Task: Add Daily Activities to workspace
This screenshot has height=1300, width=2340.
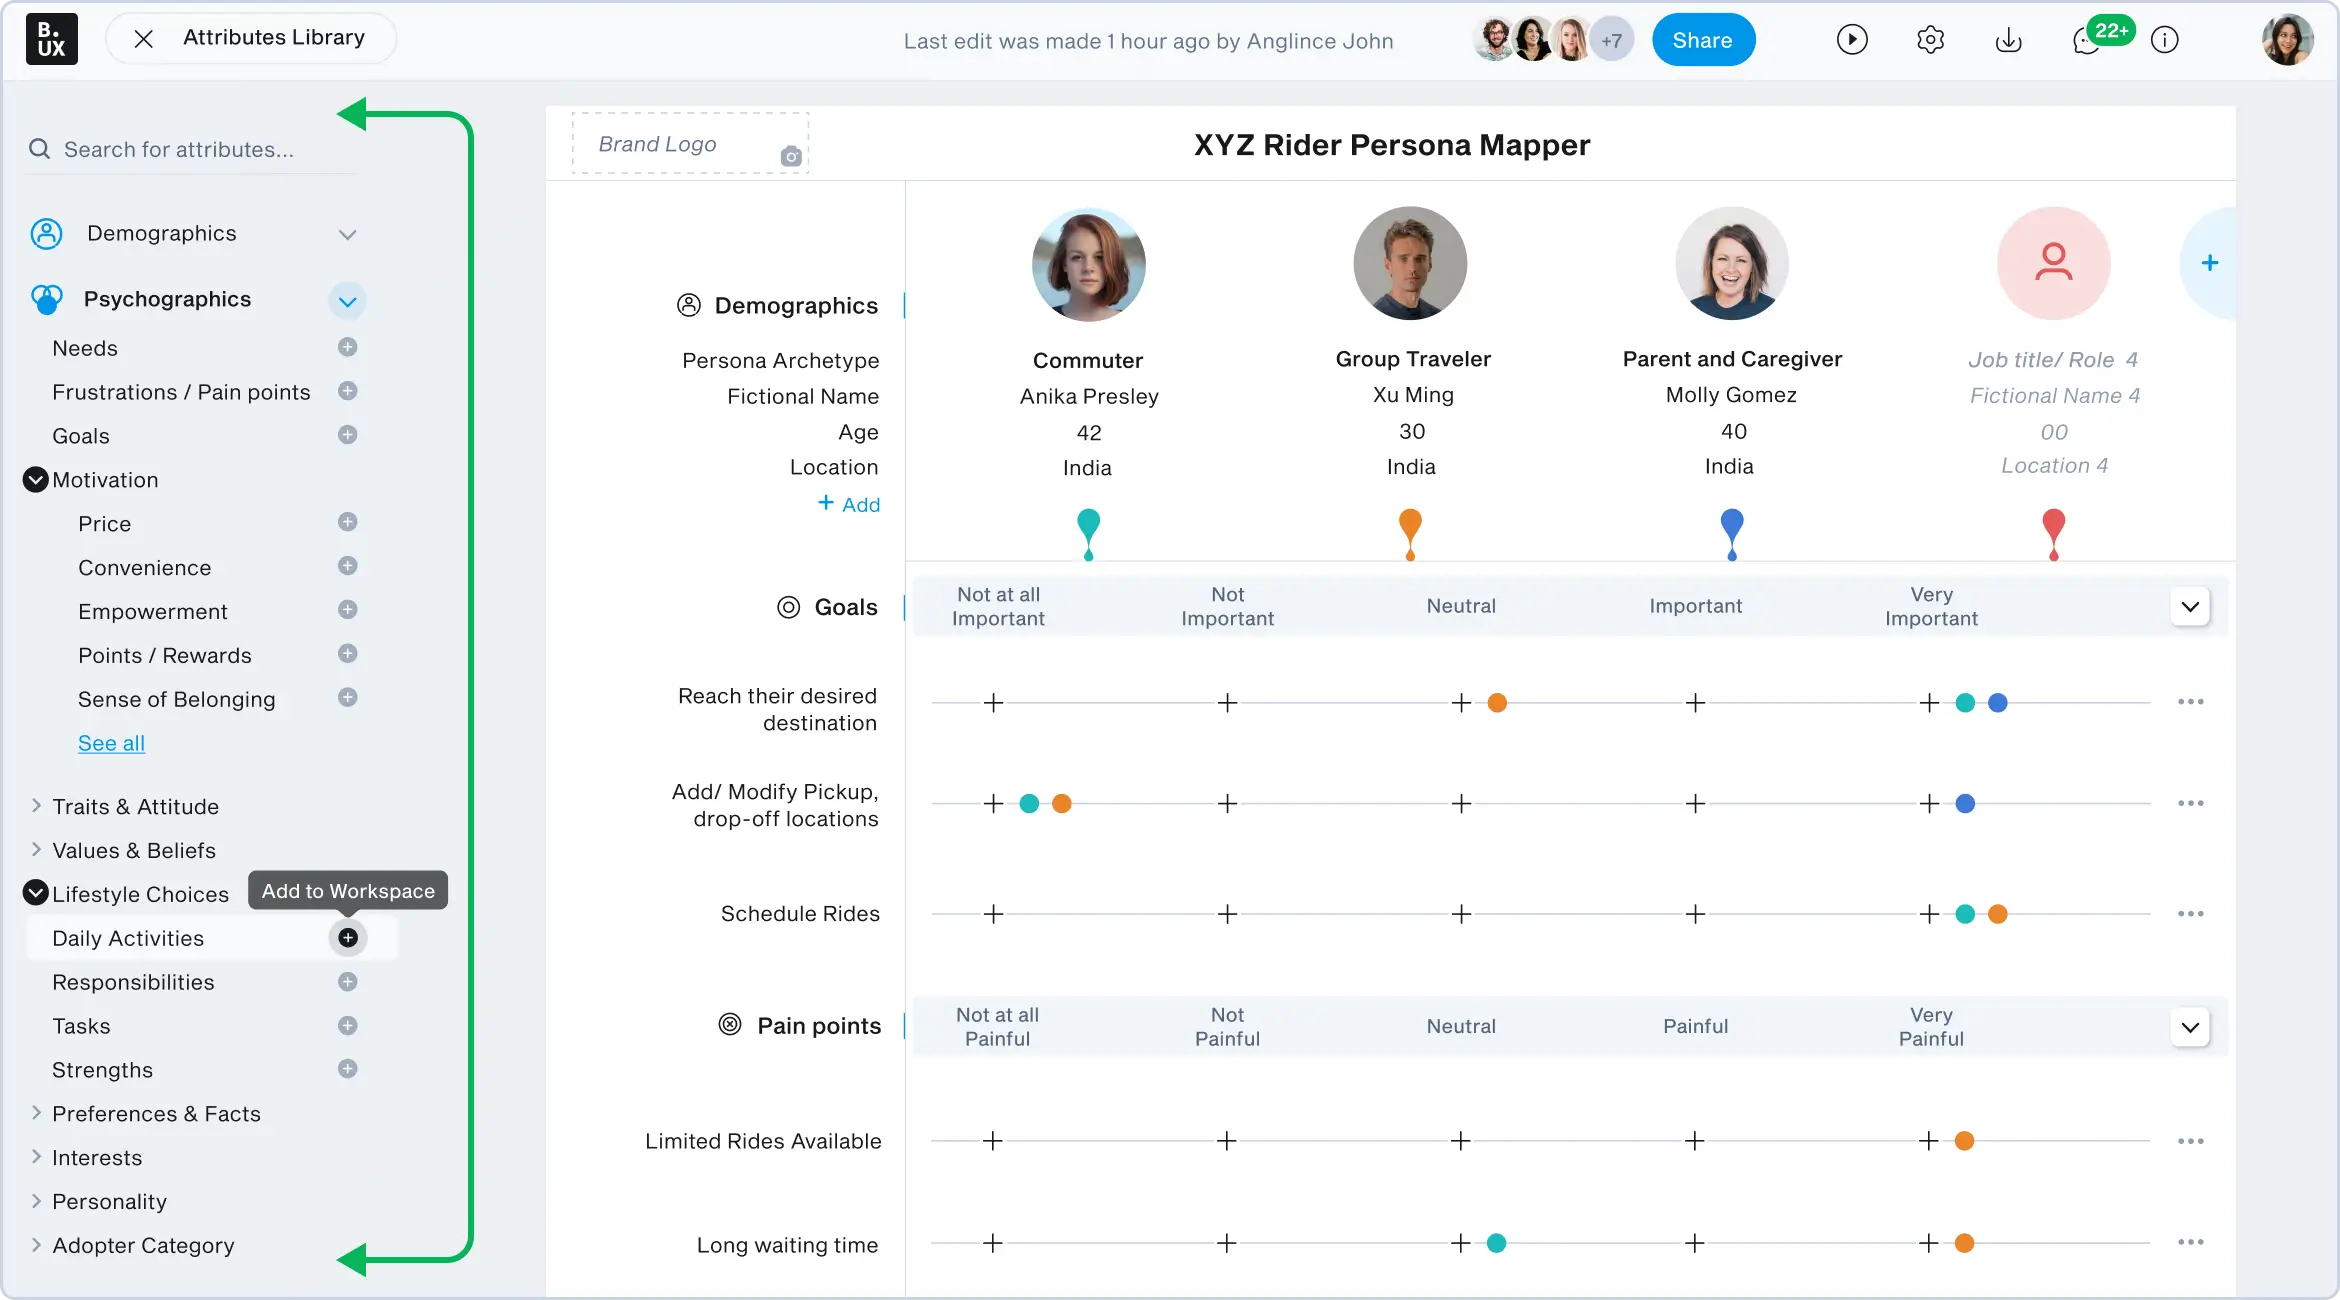Action: (348, 938)
